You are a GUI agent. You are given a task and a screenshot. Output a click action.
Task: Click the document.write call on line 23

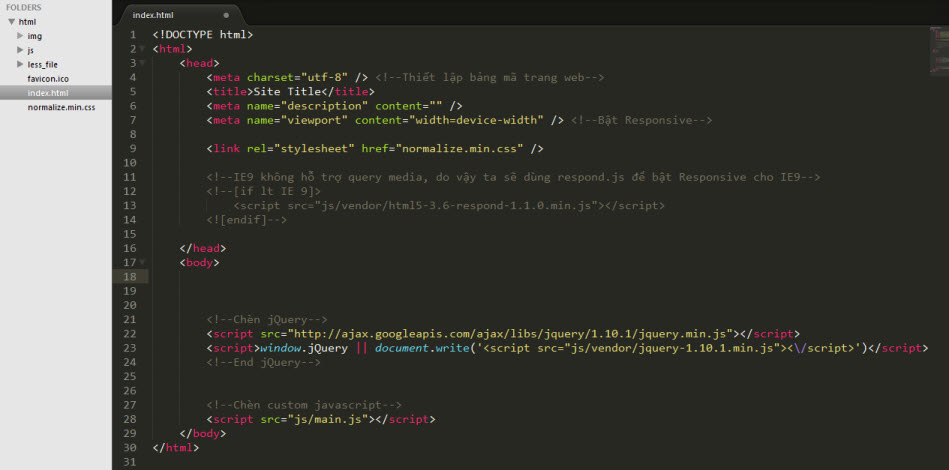[x=422, y=348]
